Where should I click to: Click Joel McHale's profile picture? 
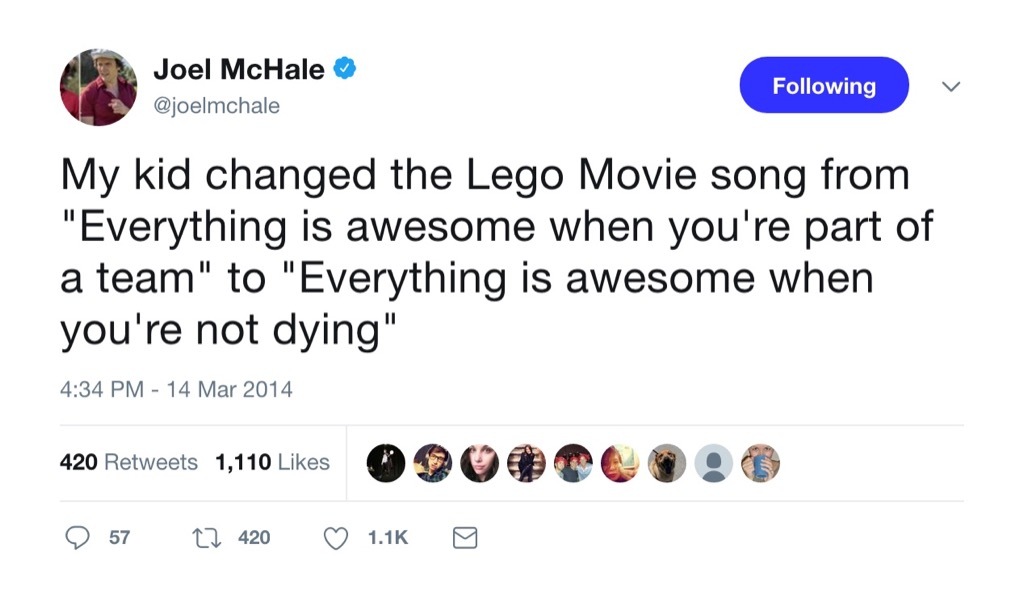98,85
